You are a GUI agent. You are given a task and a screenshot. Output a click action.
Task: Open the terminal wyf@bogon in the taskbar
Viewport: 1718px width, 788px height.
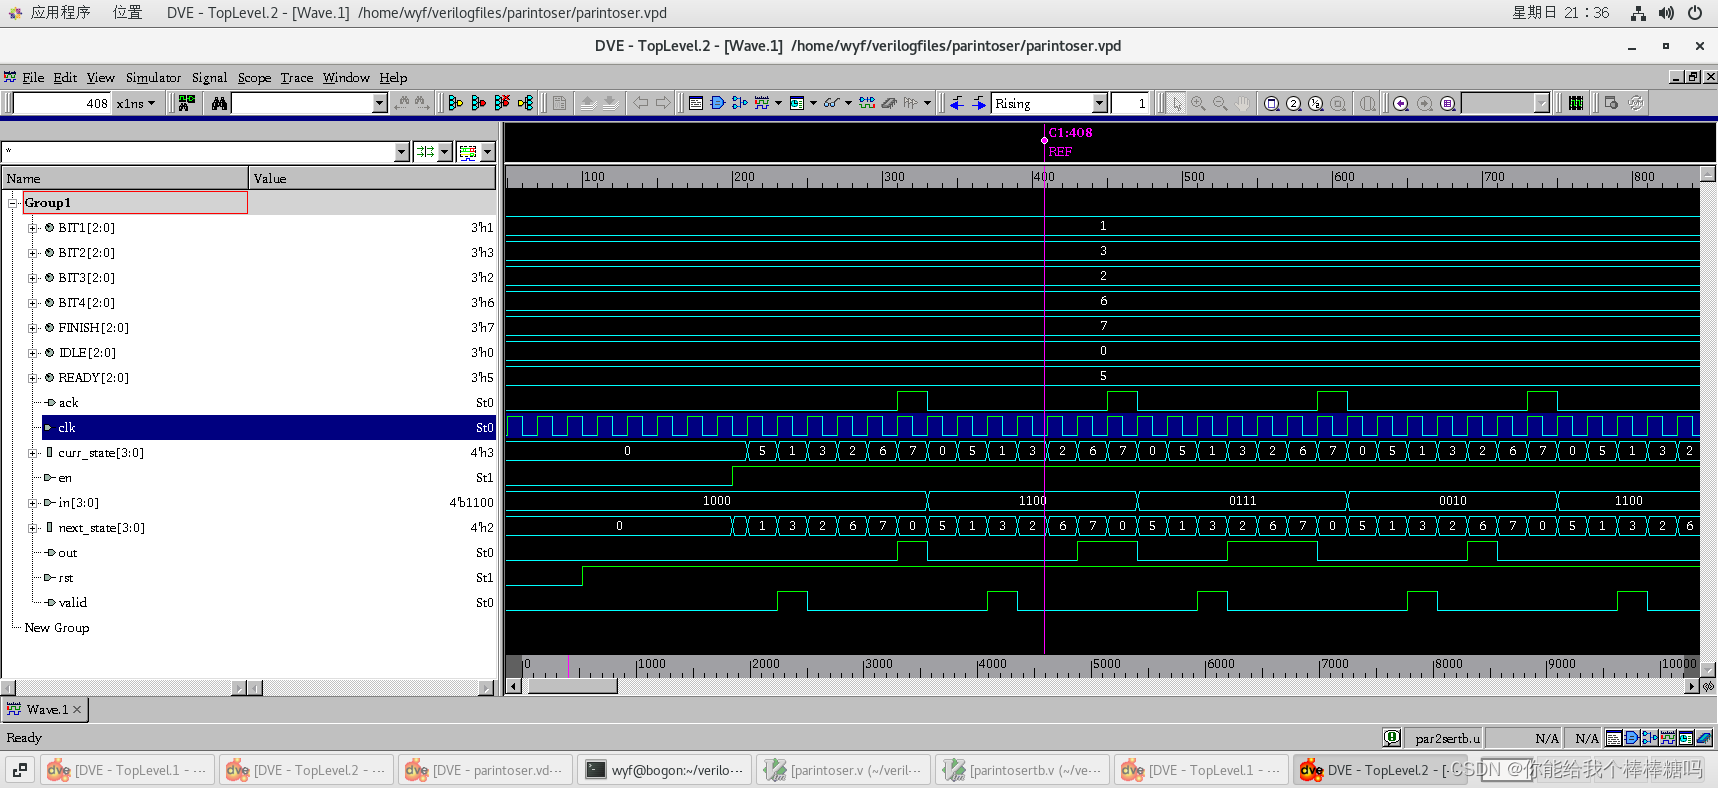(x=665, y=770)
